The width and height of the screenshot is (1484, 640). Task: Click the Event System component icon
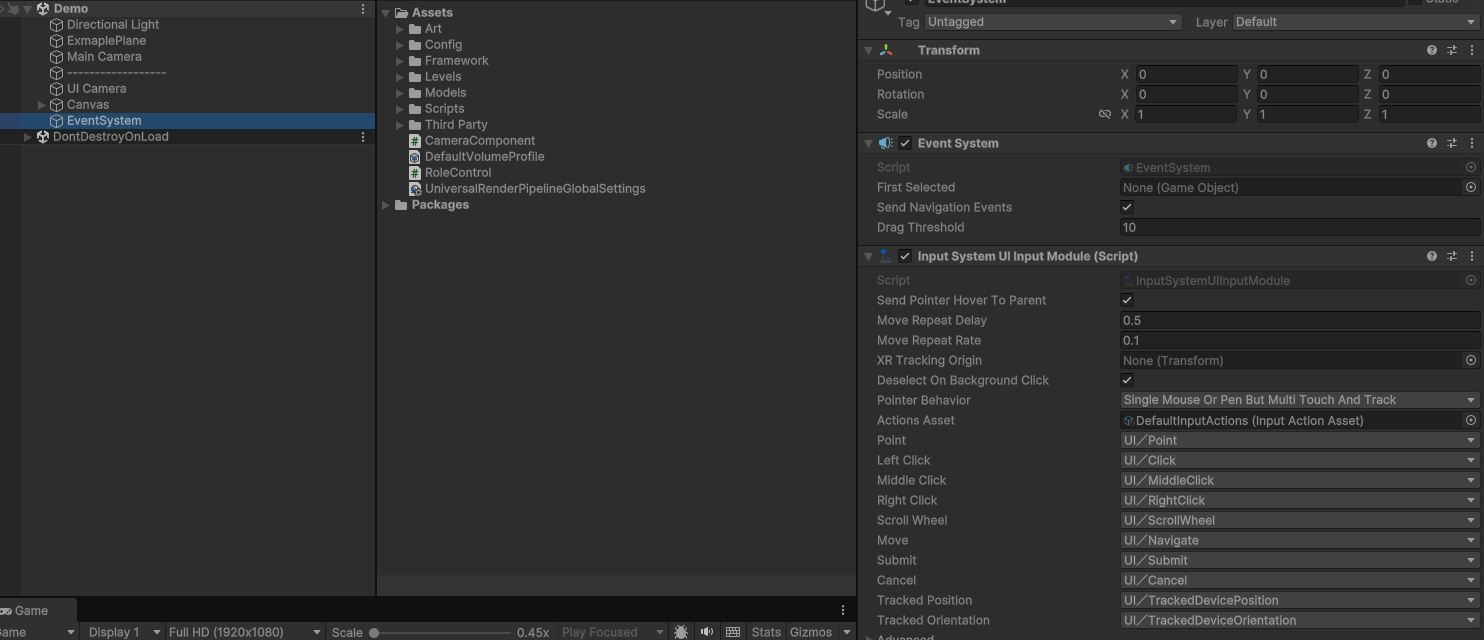point(886,143)
